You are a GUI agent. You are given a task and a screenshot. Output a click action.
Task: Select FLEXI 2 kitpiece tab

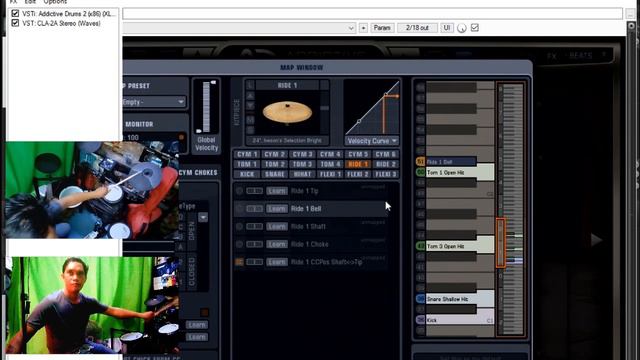pyautogui.click(x=358, y=174)
